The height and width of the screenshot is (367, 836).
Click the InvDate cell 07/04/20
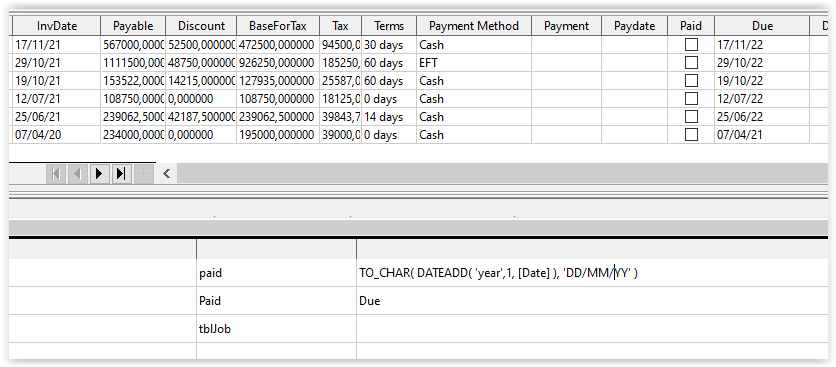click(57, 135)
